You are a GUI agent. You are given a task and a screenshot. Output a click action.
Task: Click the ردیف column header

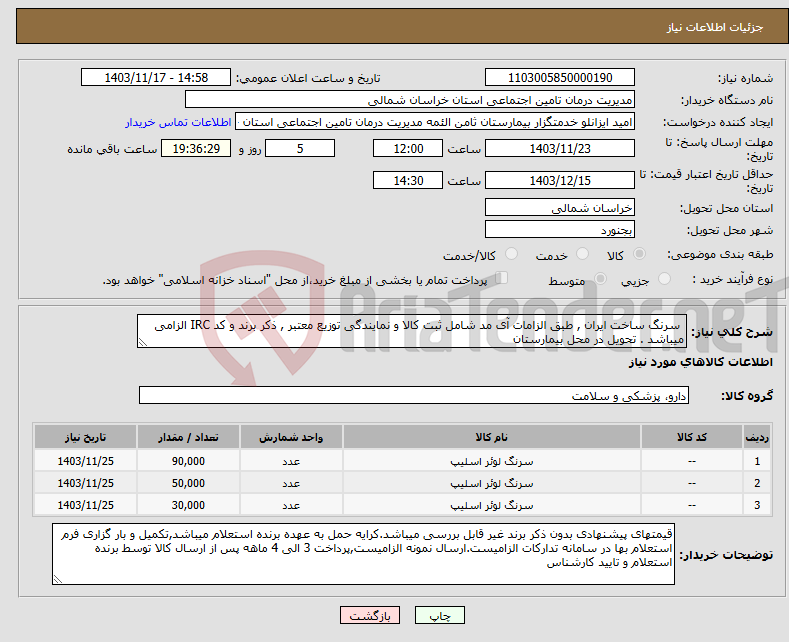point(757,437)
